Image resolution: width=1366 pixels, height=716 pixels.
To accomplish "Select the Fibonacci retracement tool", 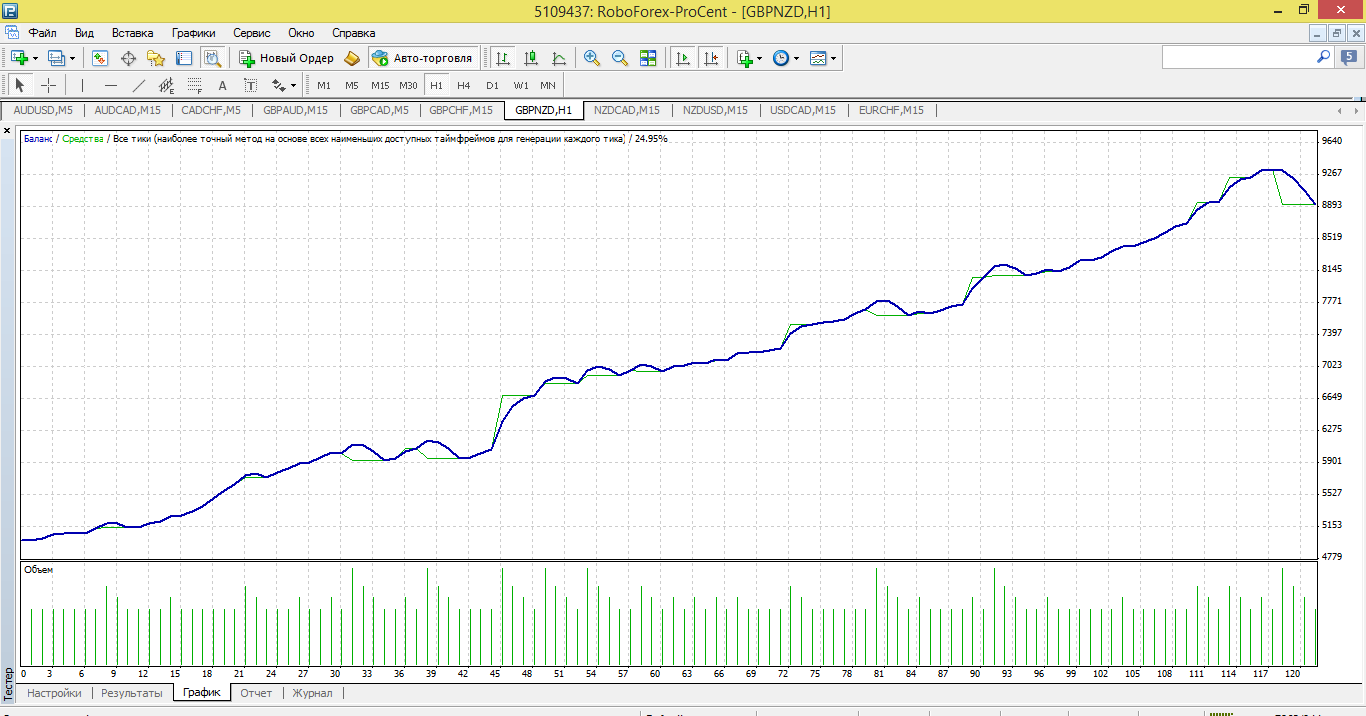I will click(x=194, y=85).
